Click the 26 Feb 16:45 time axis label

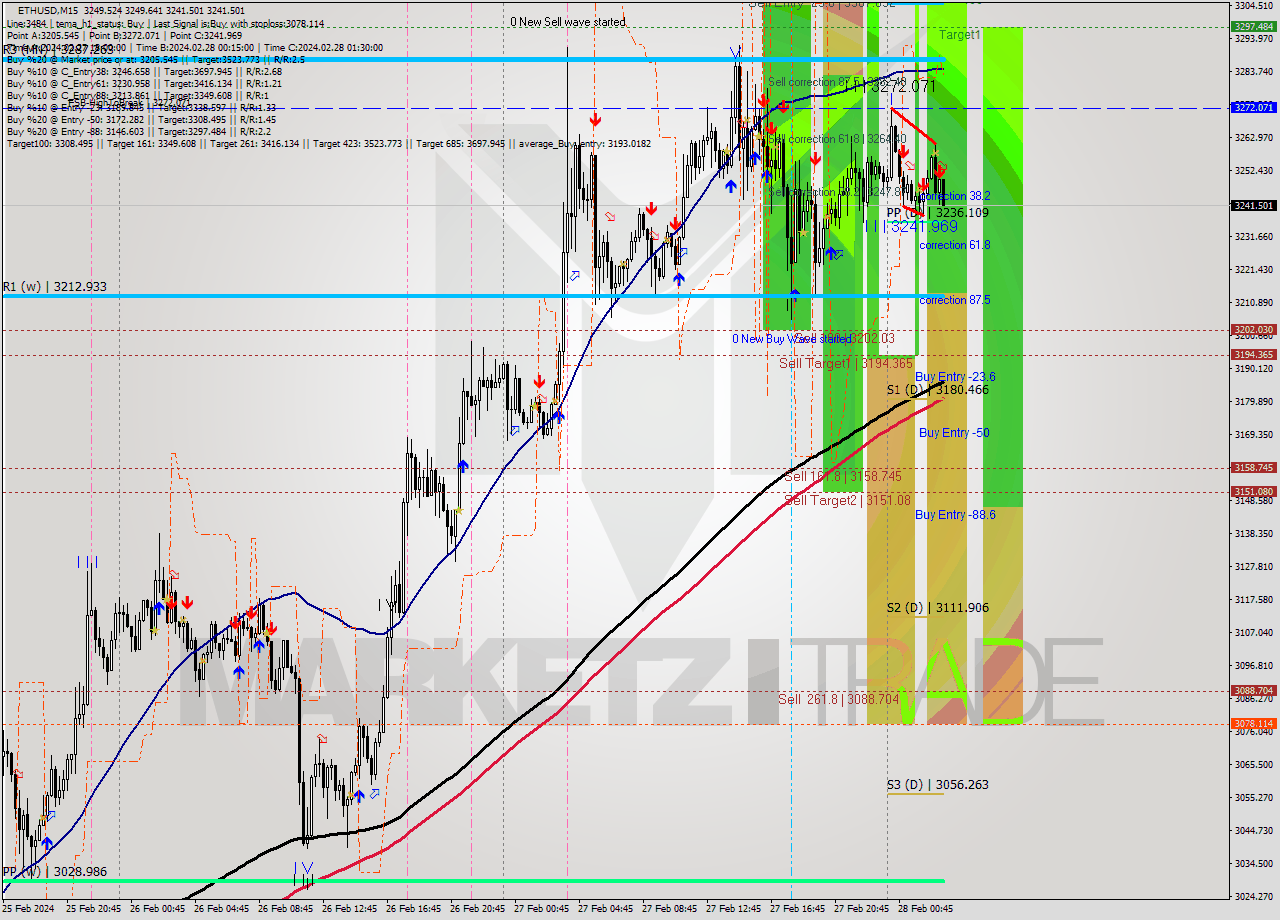click(x=415, y=909)
